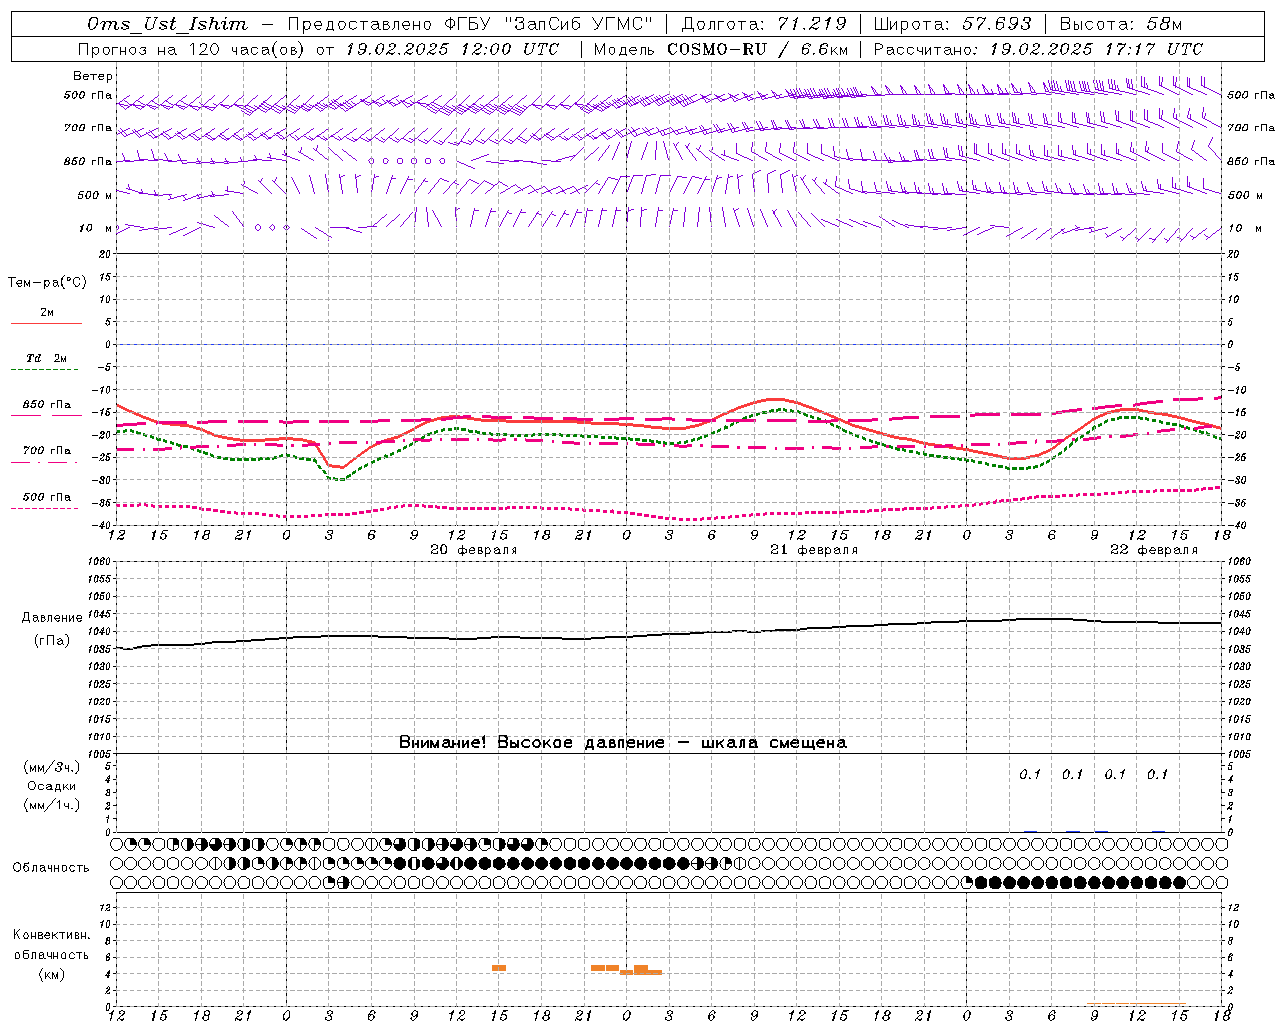
Task: Click the '(мм/1ч.)' precipitation unit label
Action: point(51,805)
